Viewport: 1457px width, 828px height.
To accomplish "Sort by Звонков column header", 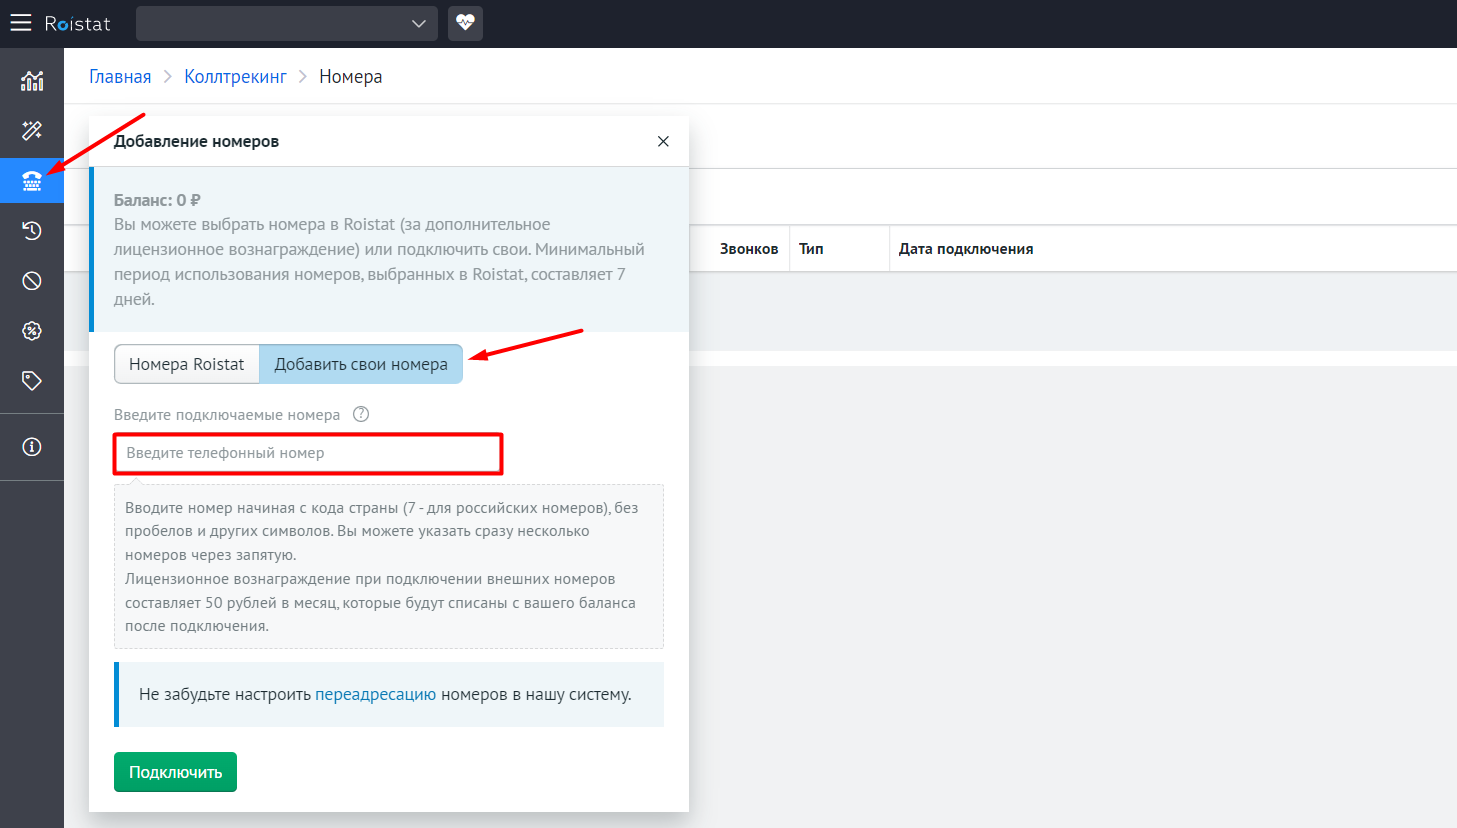I will (749, 249).
